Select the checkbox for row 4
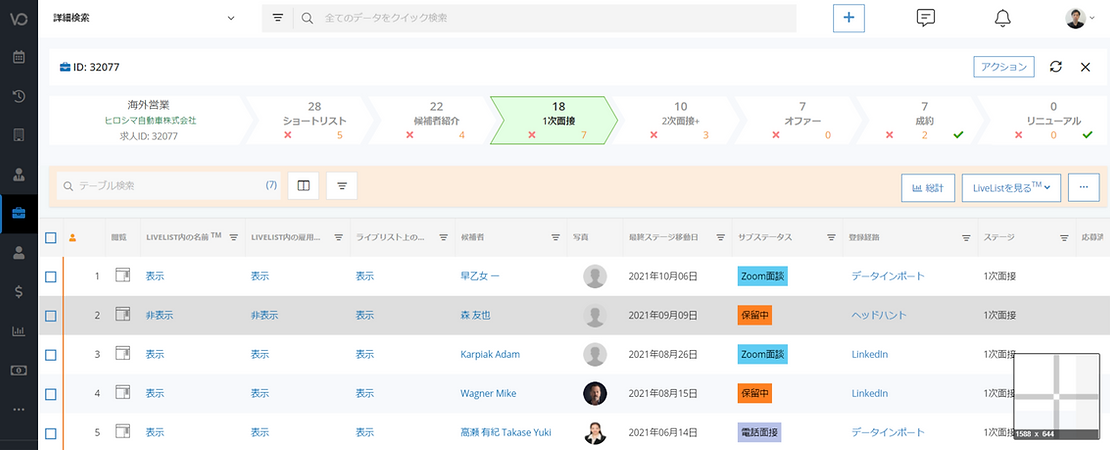This screenshot has height=450, width=1110. coord(51,394)
